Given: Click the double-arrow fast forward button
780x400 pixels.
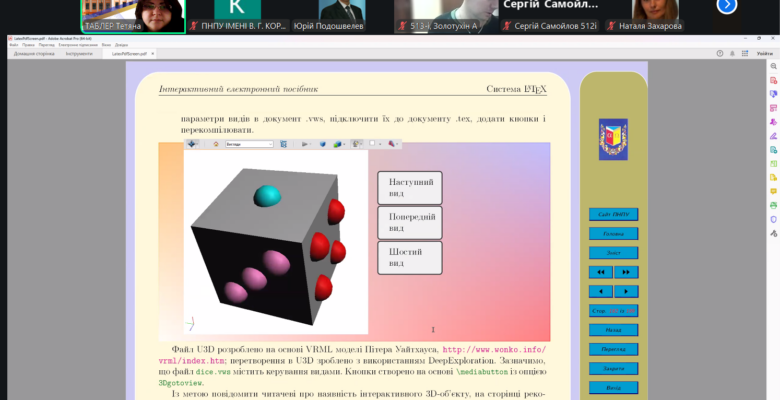Looking at the screenshot, I should tap(626, 271).
